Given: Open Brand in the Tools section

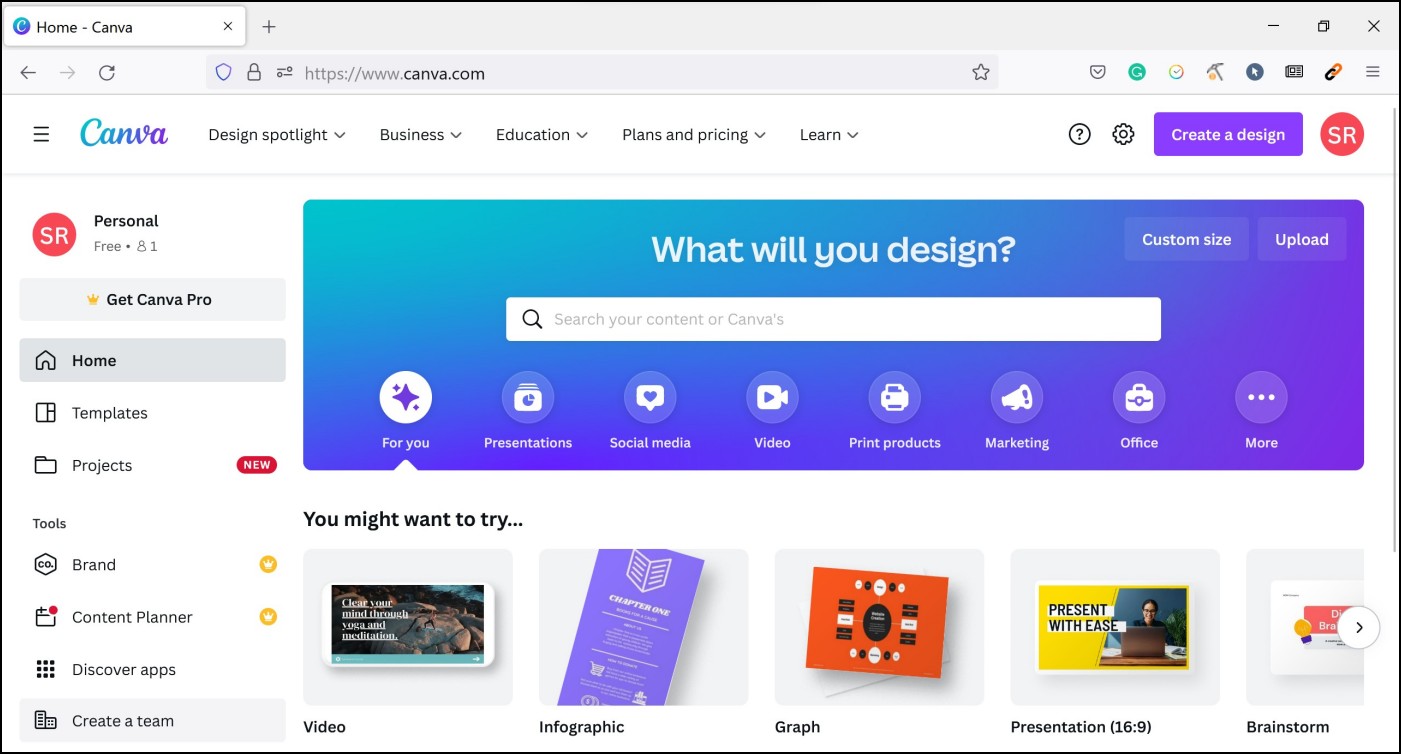Looking at the screenshot, I should point(152,564).
